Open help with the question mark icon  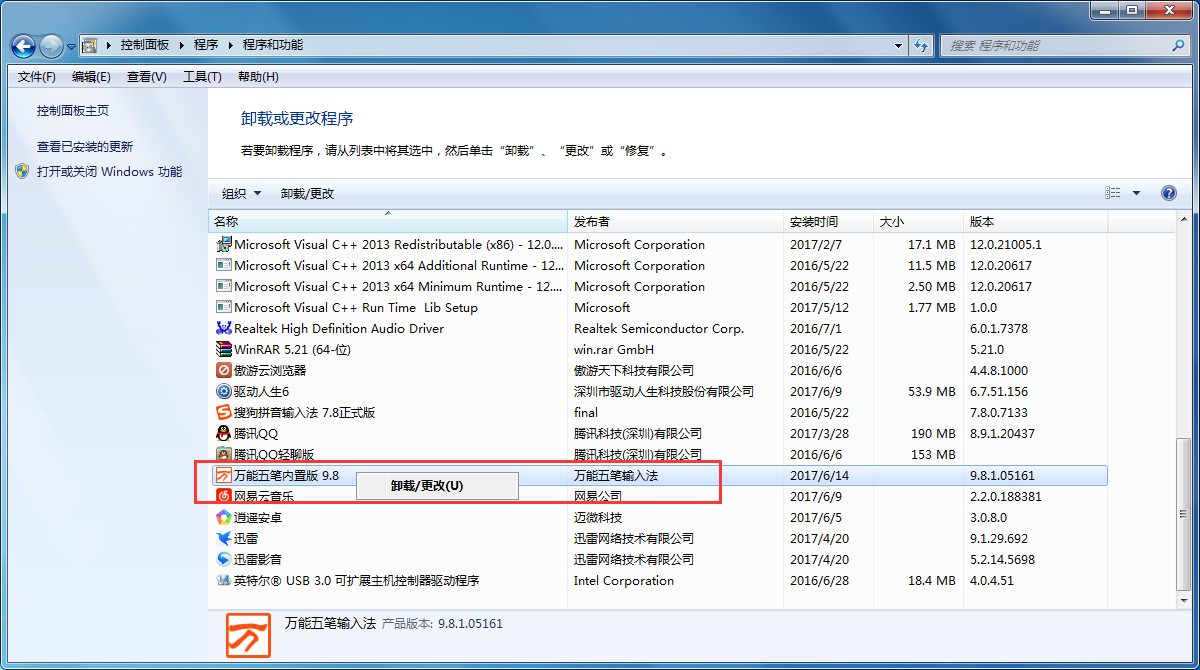click(x=1168, y=193)
